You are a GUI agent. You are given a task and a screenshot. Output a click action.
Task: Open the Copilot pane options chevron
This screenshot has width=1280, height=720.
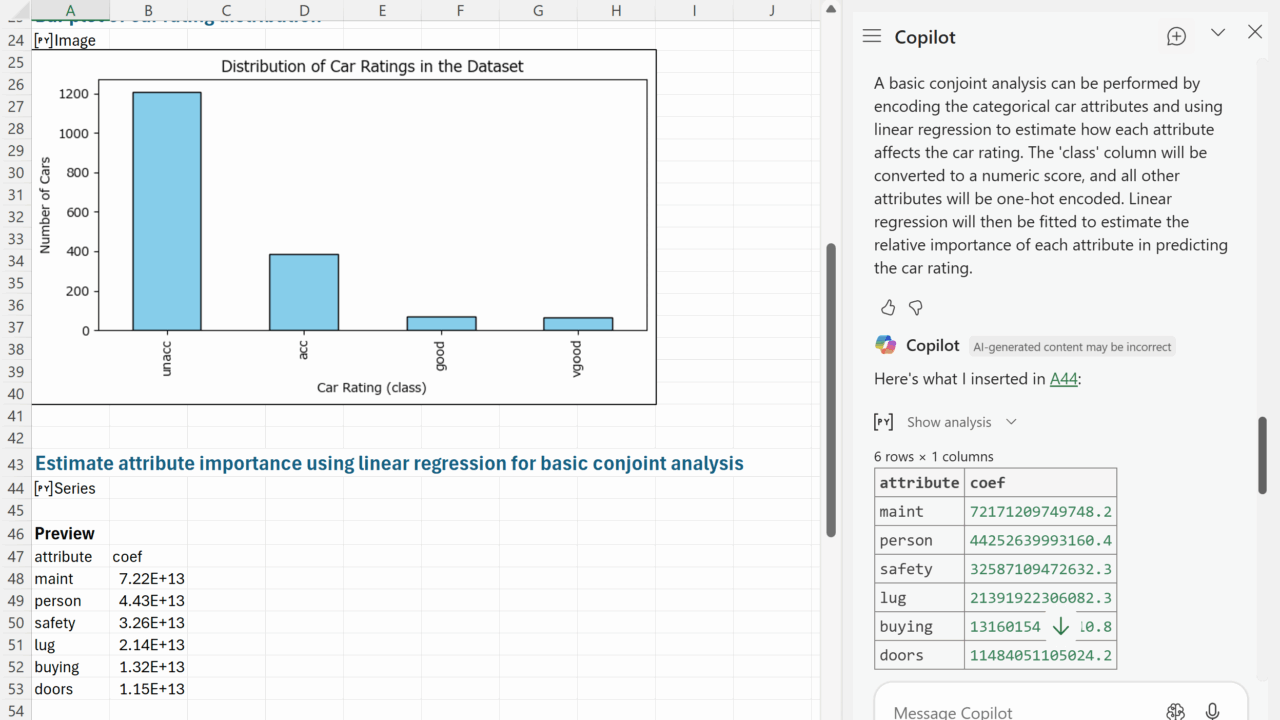tap(1218, 33)
